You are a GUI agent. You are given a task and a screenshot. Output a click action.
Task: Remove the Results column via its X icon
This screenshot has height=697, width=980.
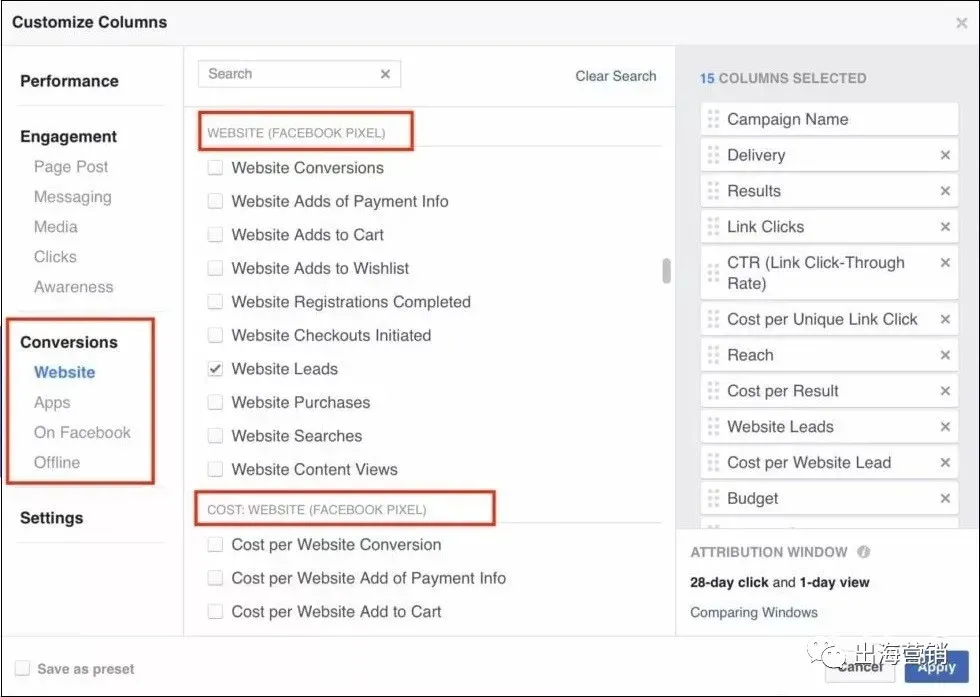point(945,191)
